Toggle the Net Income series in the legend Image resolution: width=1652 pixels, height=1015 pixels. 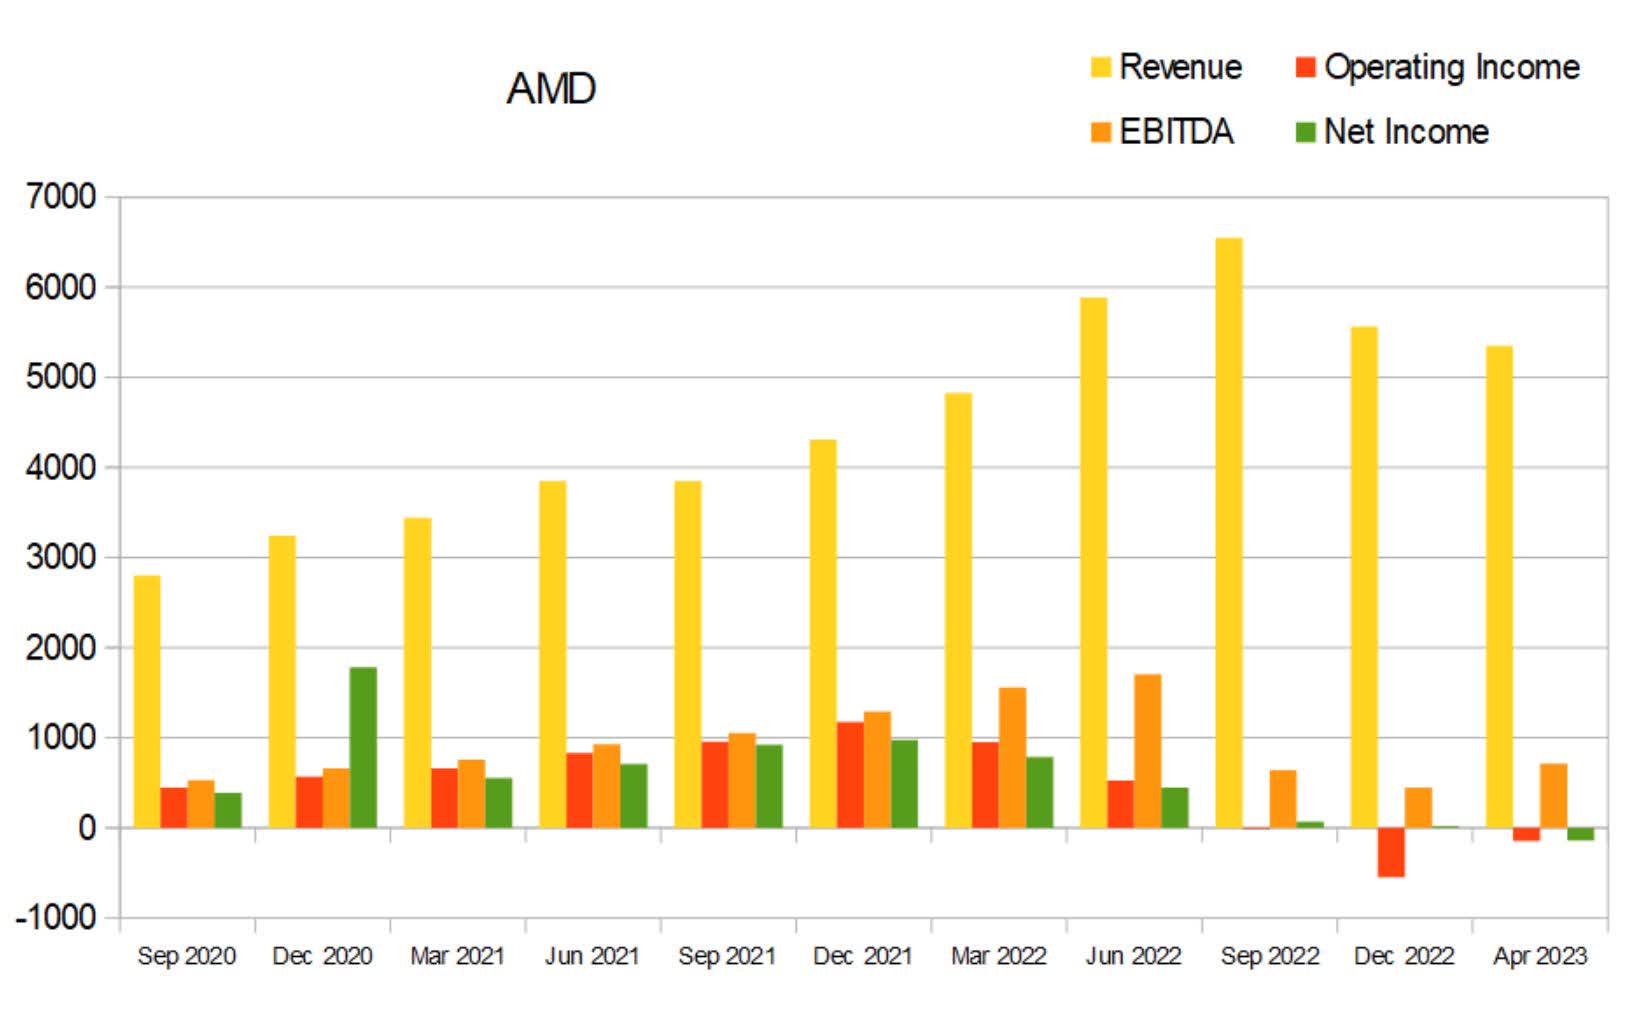(x=1405, y=130)
